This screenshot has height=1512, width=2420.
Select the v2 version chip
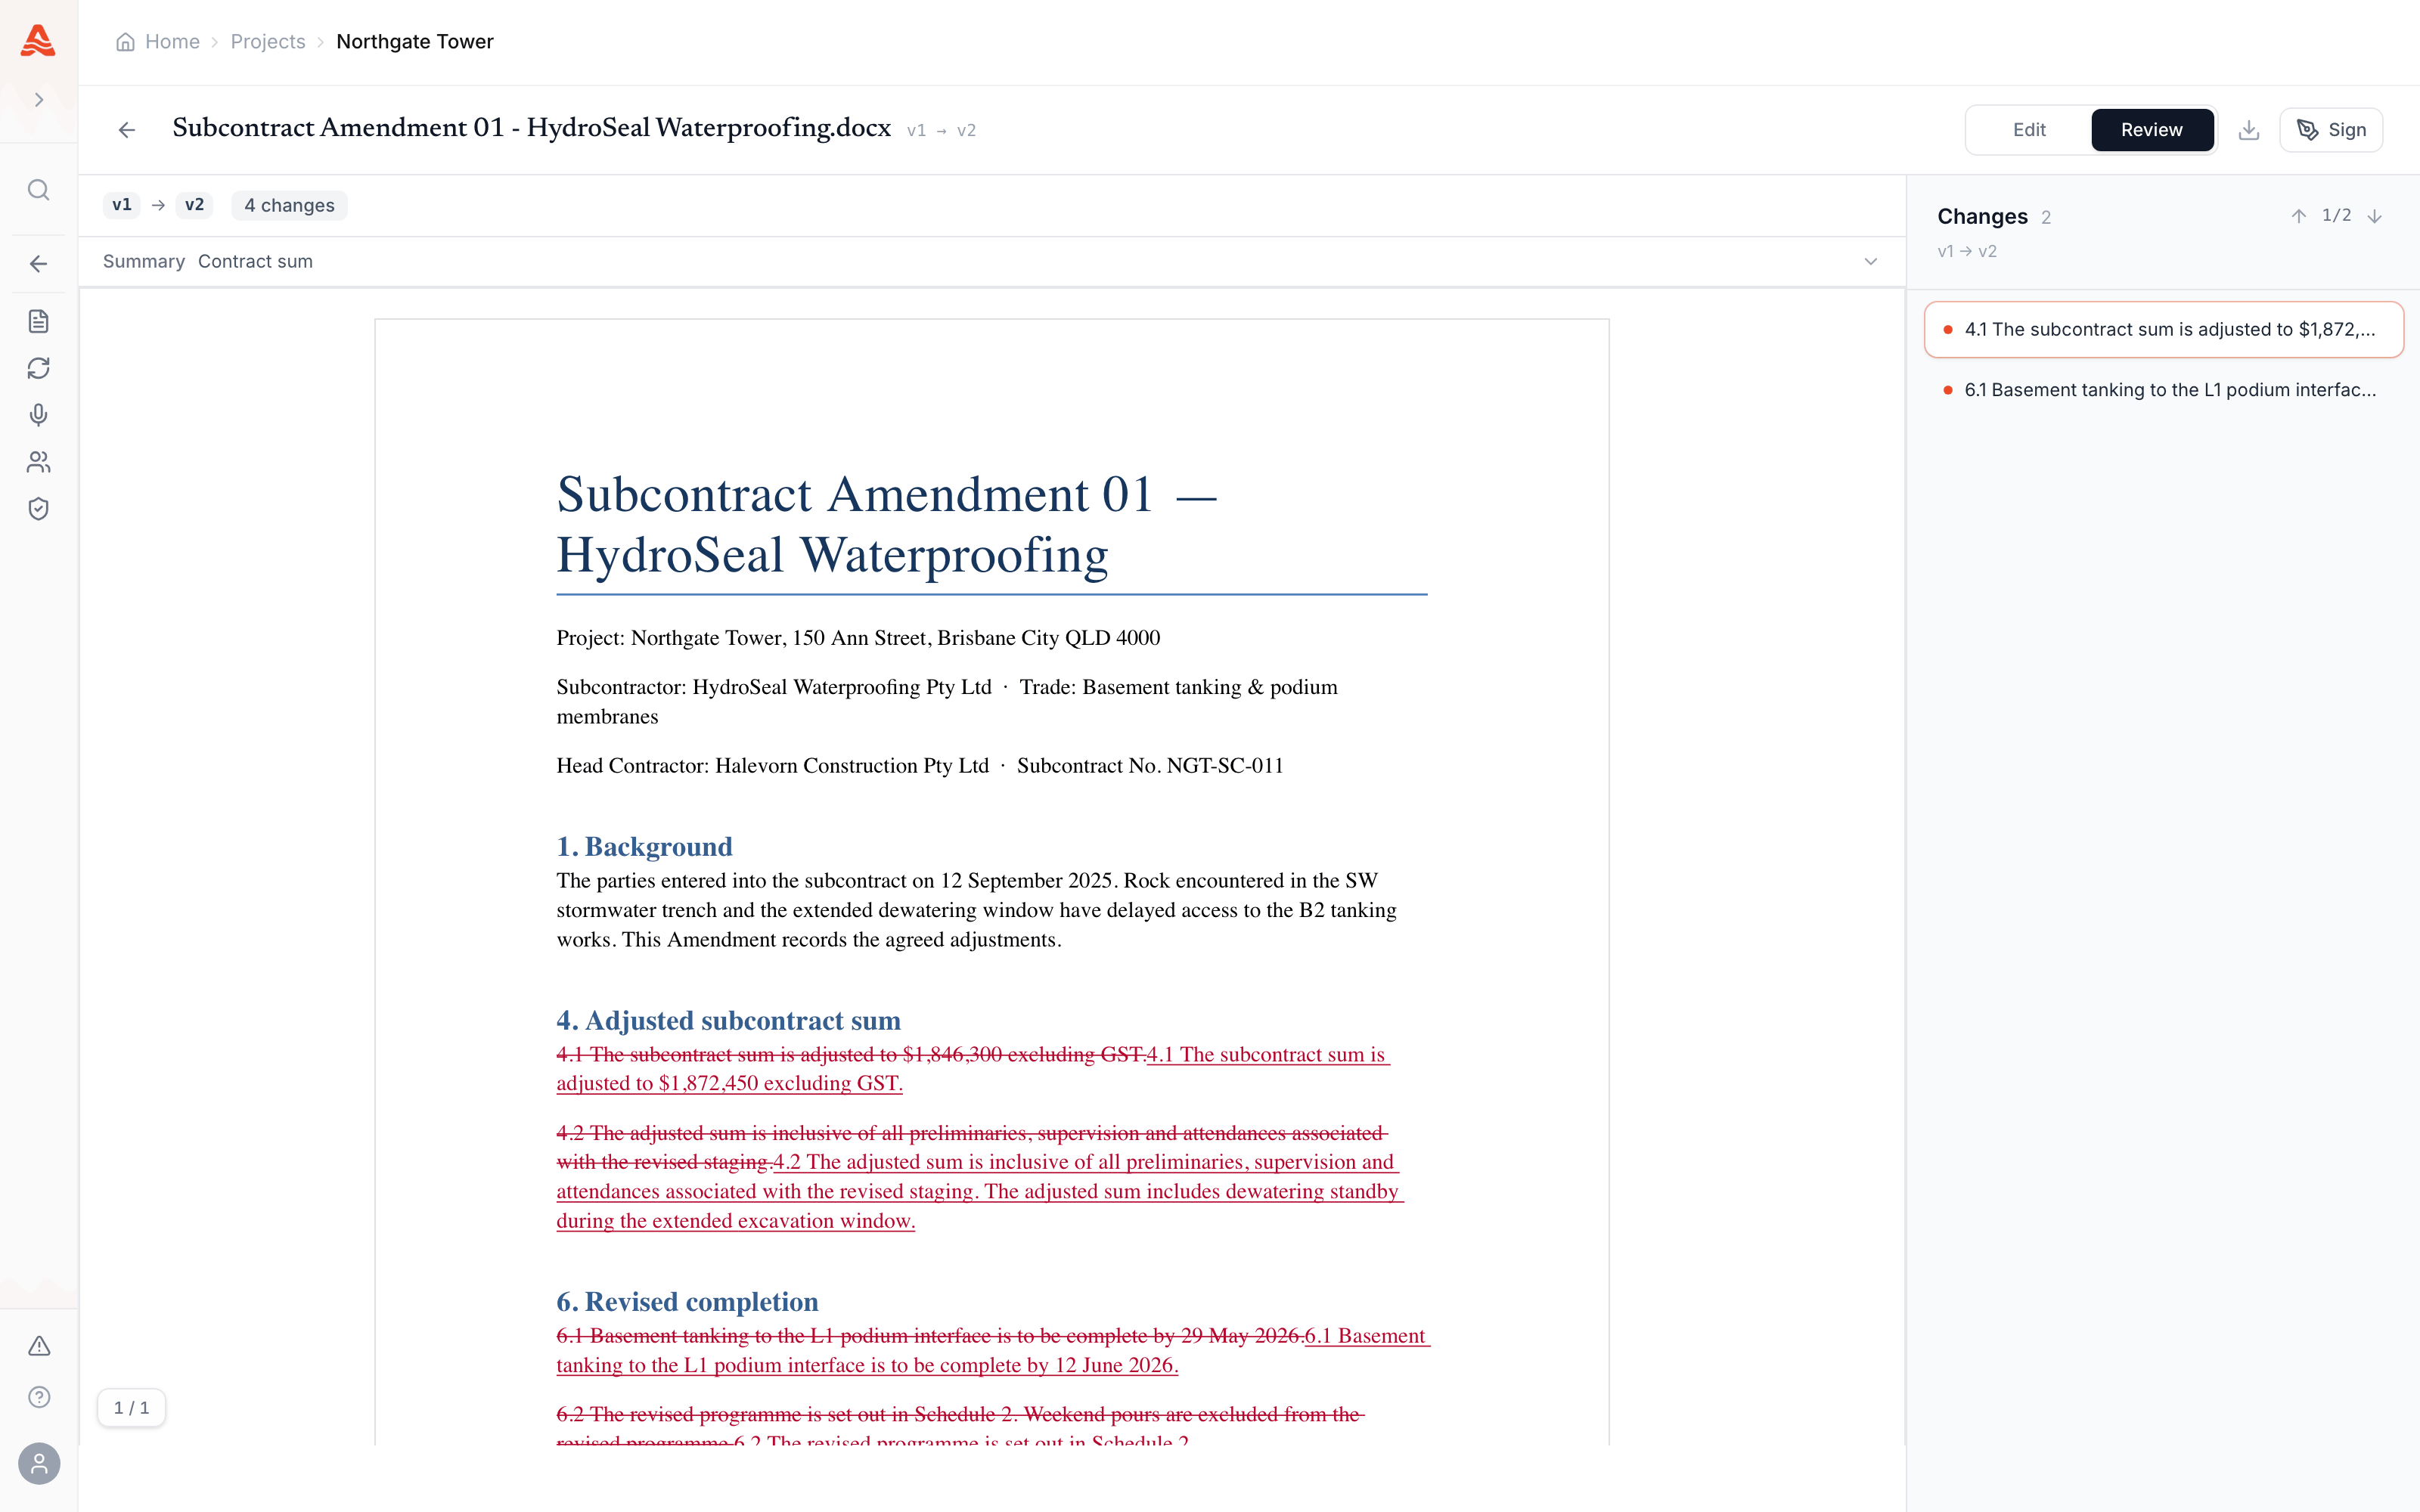coord(194,205)
